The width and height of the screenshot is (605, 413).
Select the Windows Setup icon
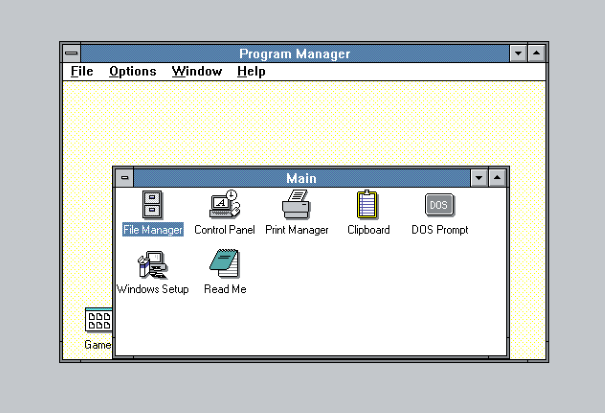pyautogui.click(x=152, y=265)
